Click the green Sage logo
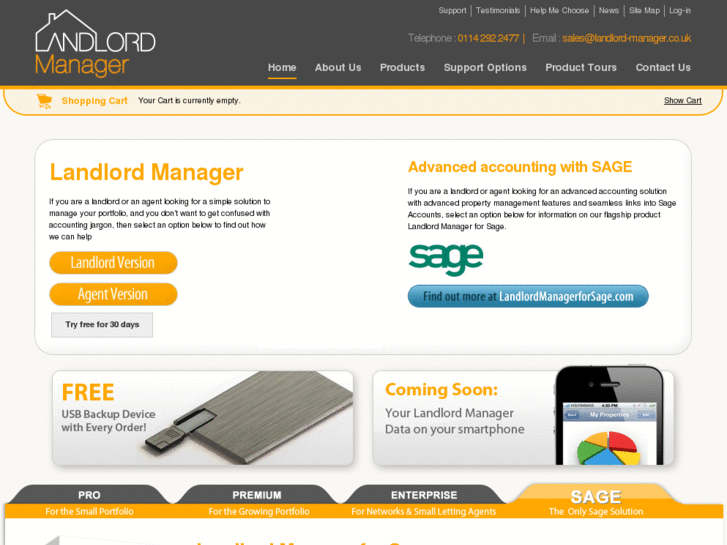The image size is (727, 545). pos(446,259)
